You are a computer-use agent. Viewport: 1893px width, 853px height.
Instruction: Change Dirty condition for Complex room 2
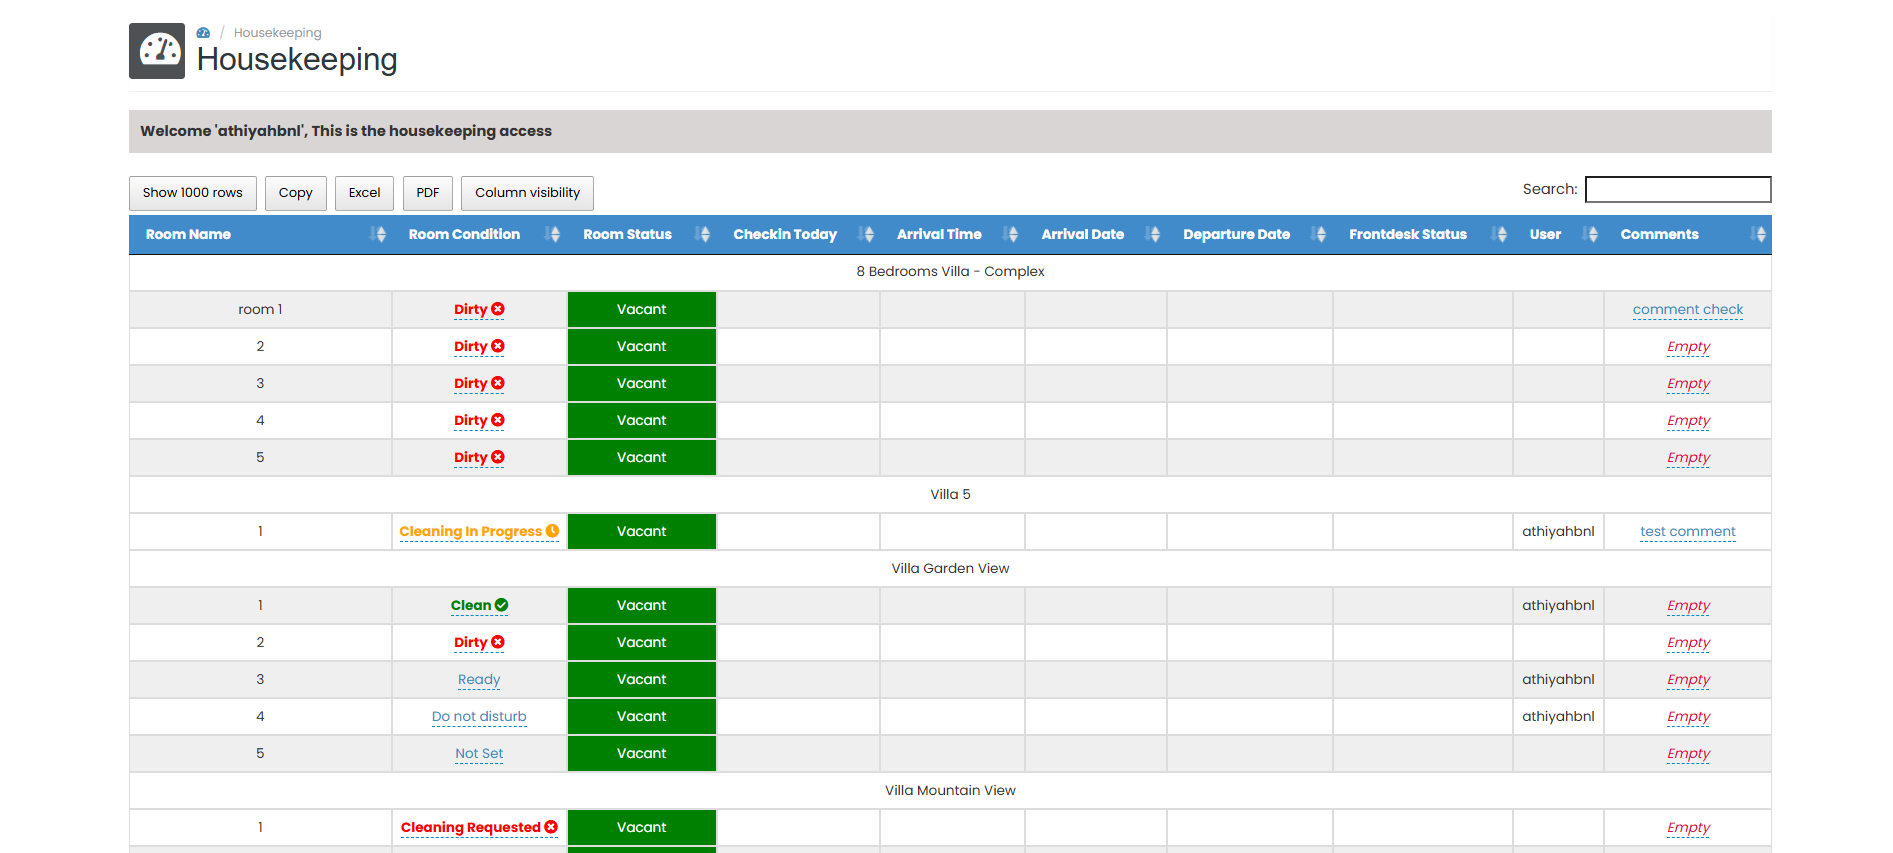coord(479,347)
